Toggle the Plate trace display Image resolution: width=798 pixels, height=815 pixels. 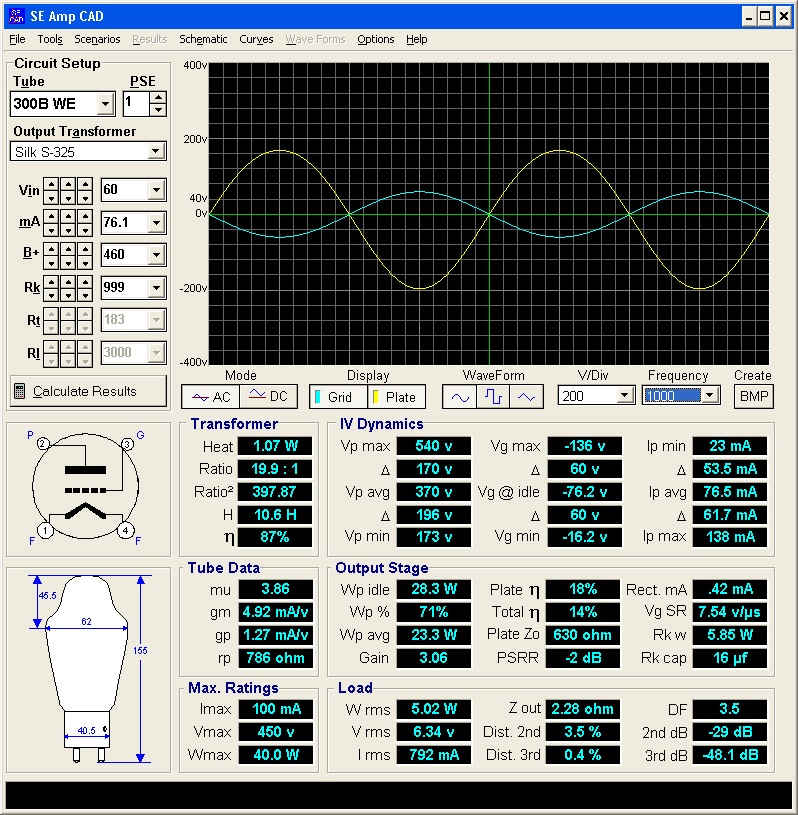click(397, 397)
